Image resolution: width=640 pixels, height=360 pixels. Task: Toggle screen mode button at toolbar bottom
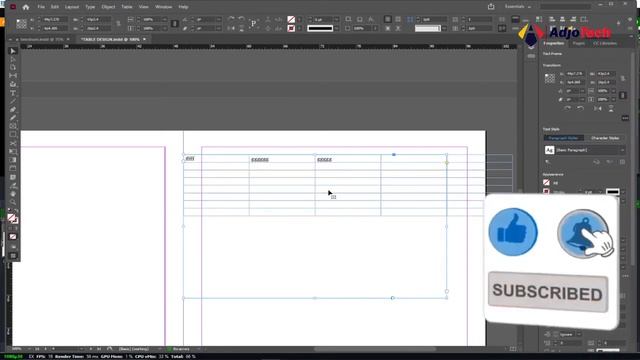(x=13, y=256)
